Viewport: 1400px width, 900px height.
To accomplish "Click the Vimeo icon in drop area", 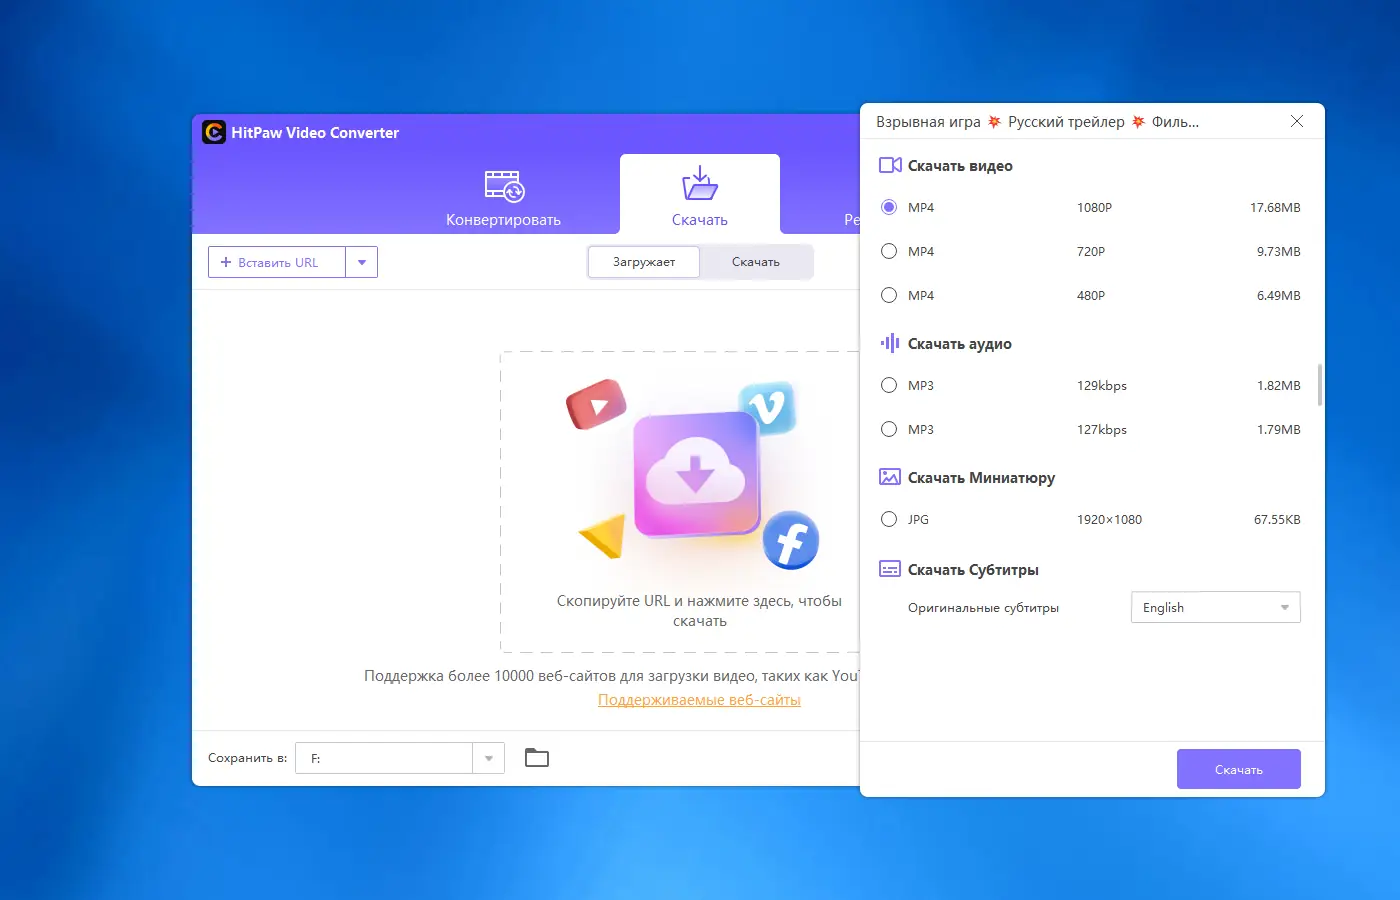I will point(767,407).
